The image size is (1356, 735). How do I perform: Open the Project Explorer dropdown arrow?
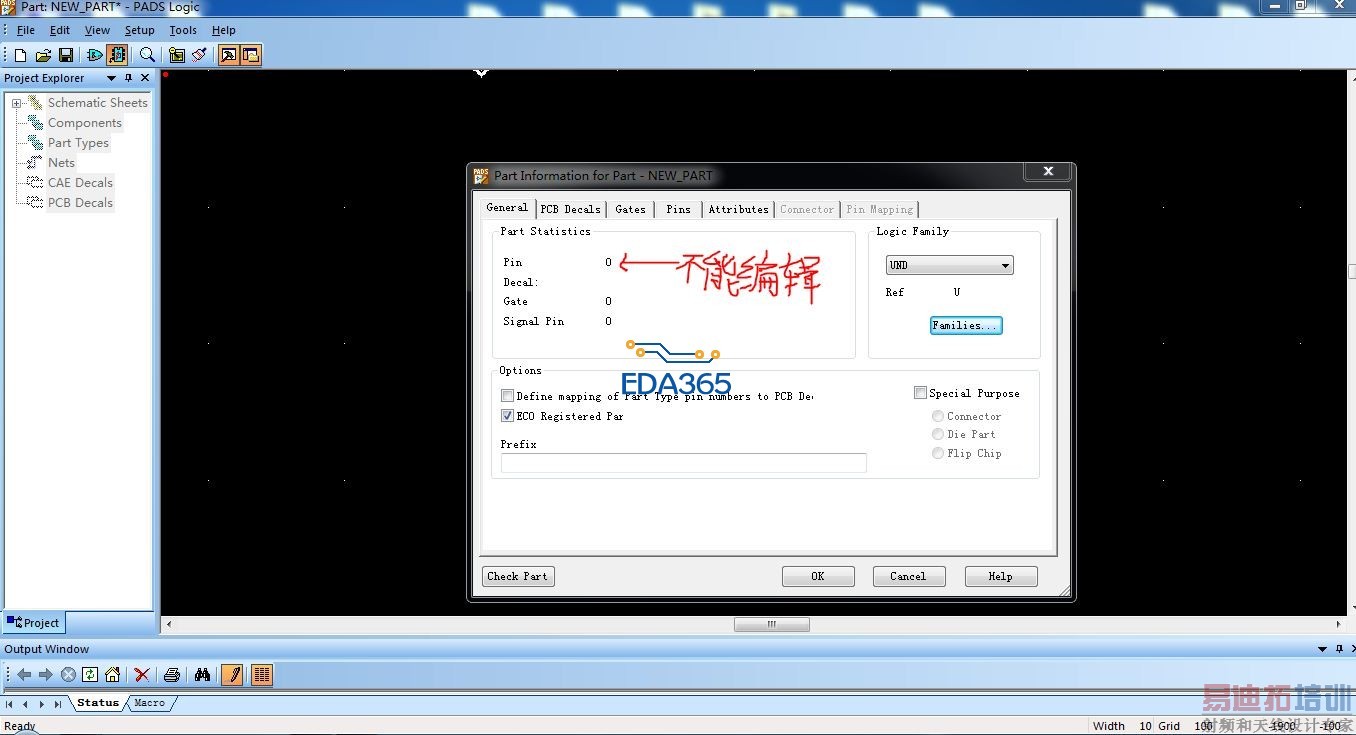tap(111, 78)
